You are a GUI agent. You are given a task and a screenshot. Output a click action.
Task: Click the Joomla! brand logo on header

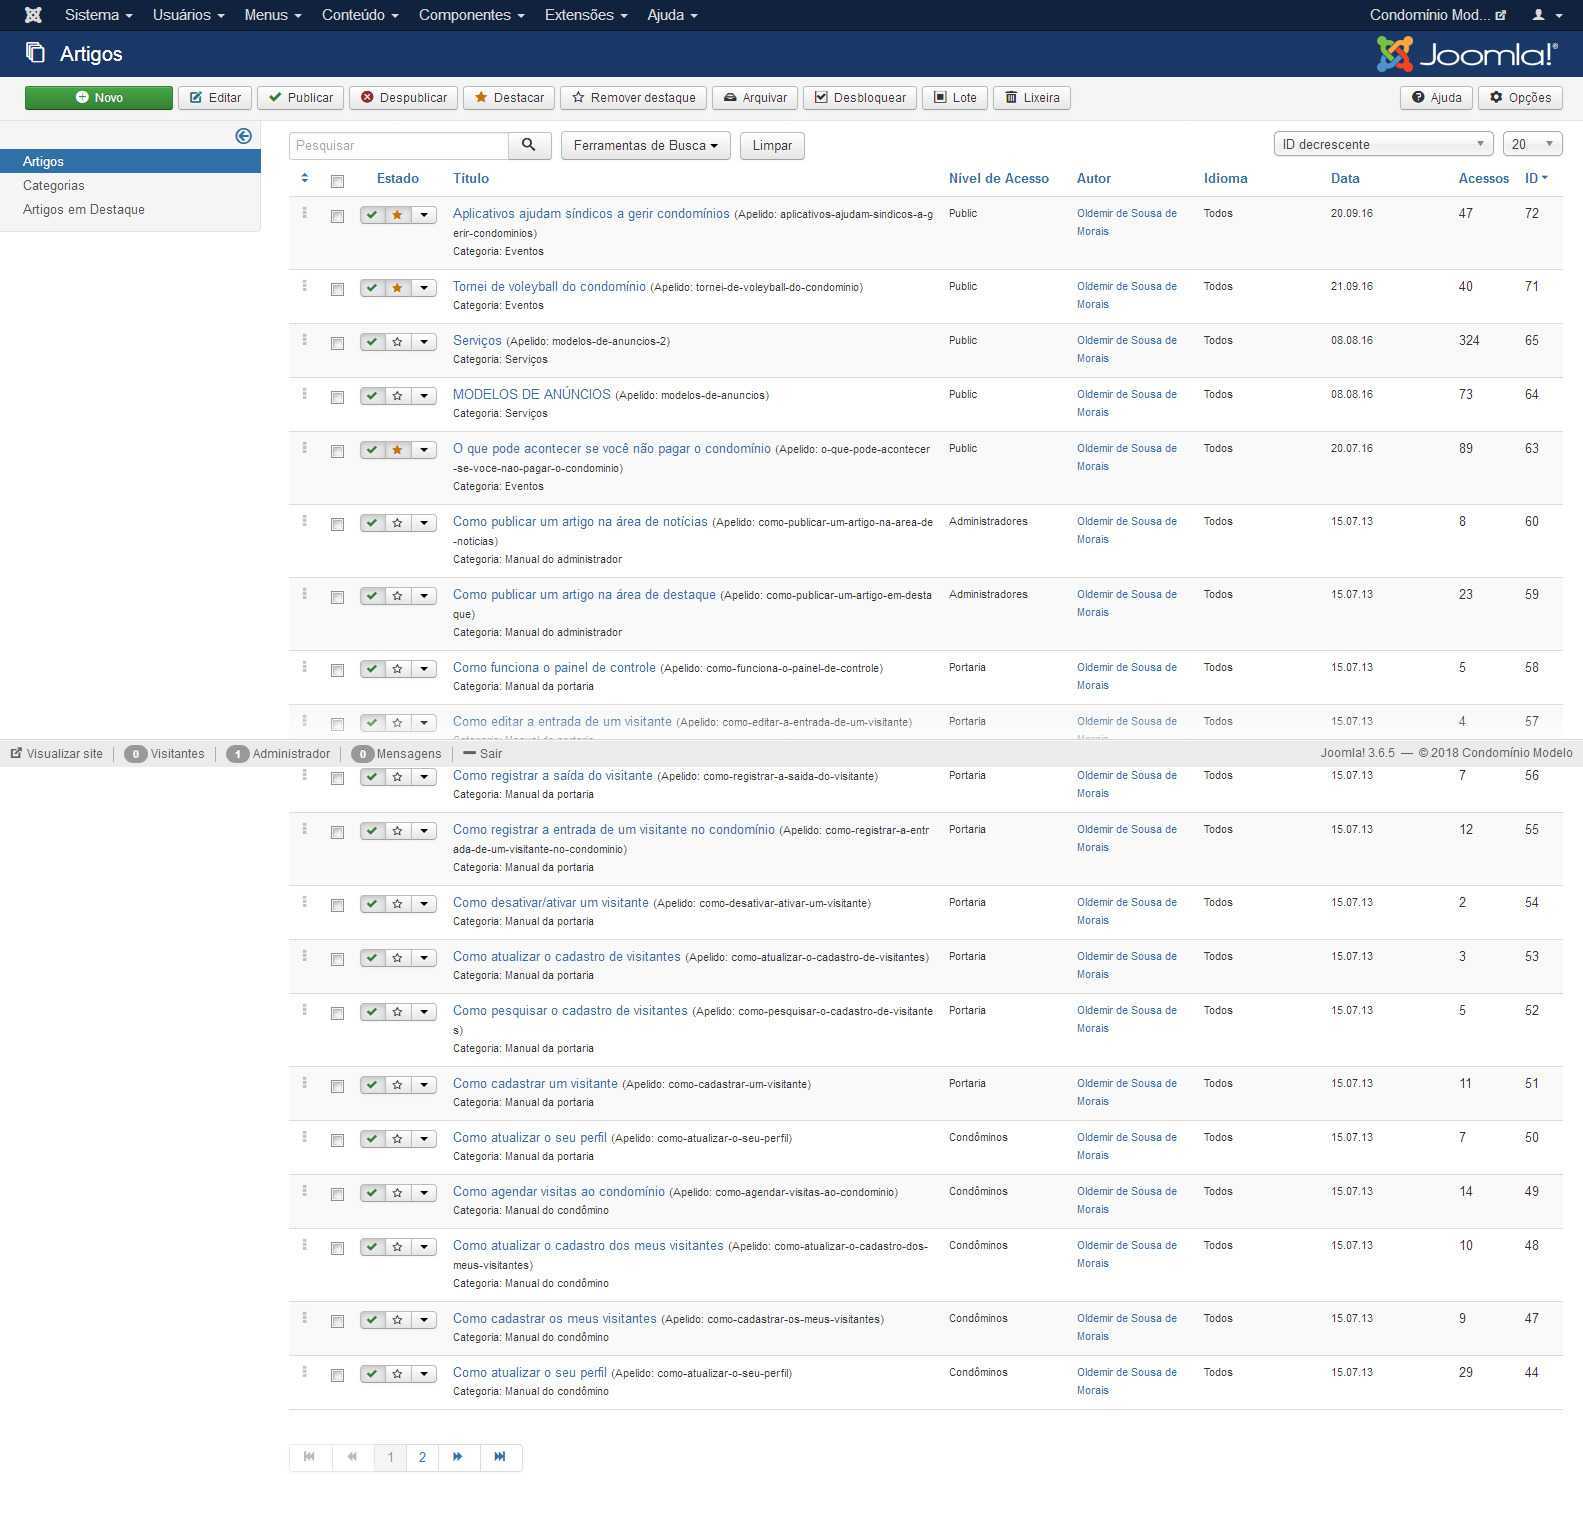tap(1467, 54)
